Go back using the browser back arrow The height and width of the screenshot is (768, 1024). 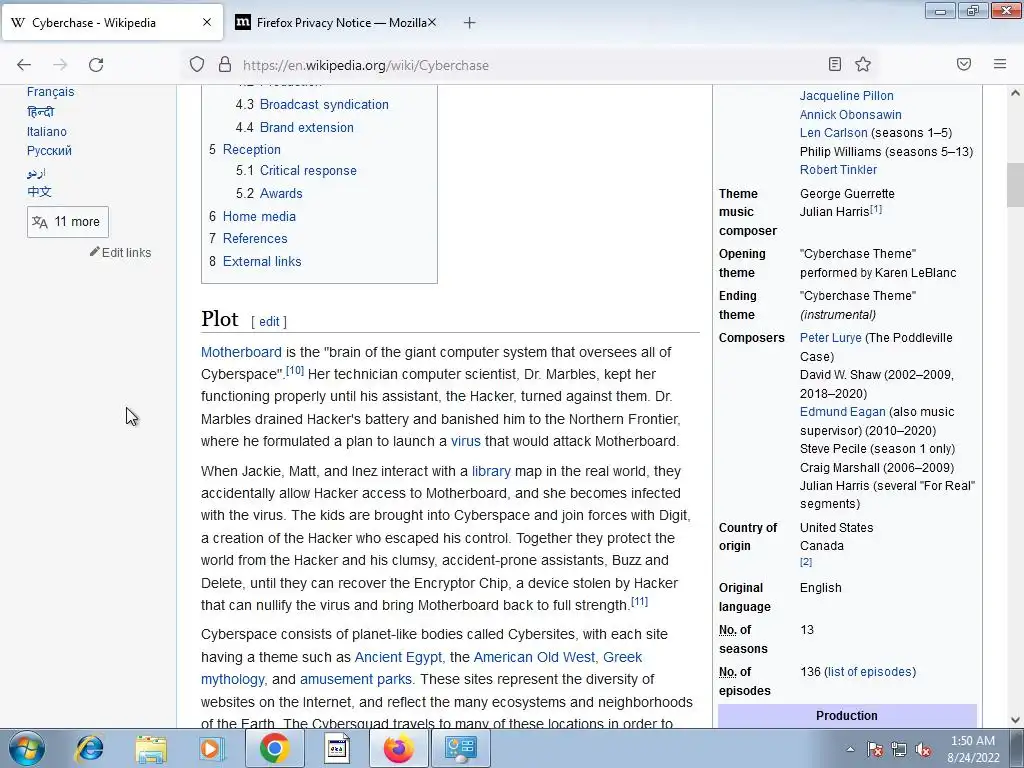point(24,65)
